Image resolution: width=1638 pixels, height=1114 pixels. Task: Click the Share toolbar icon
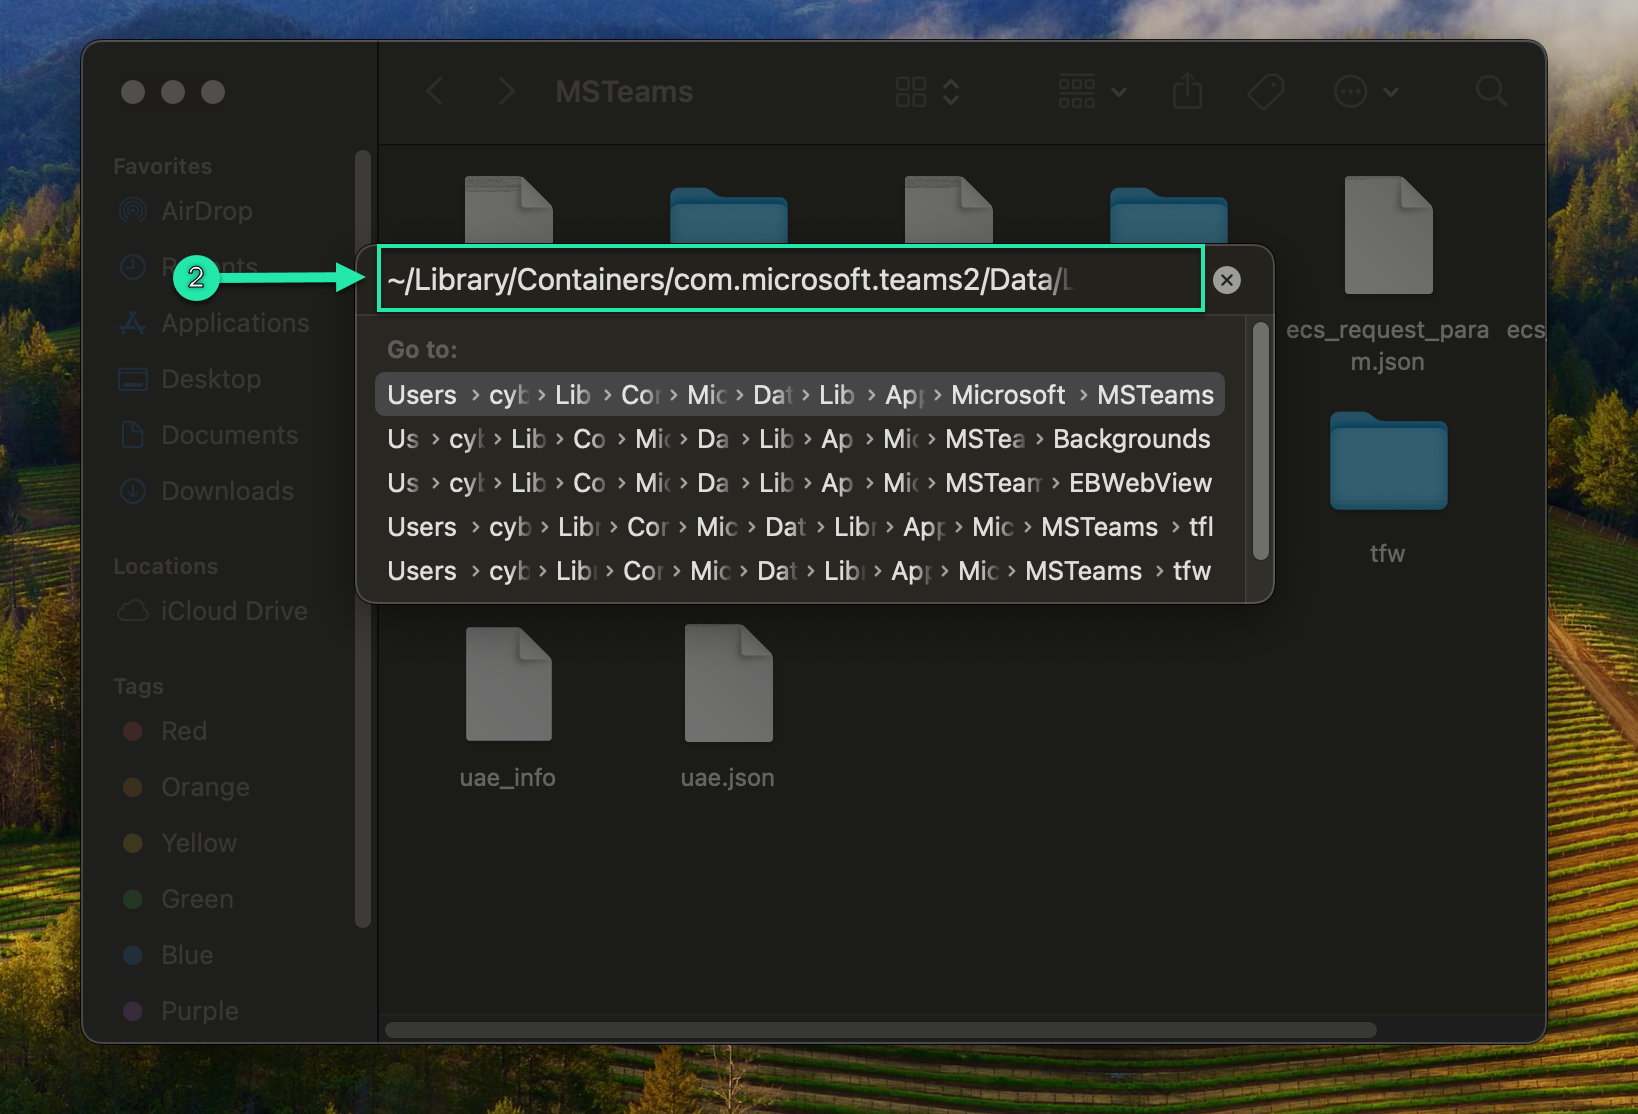click(1187, 92)
